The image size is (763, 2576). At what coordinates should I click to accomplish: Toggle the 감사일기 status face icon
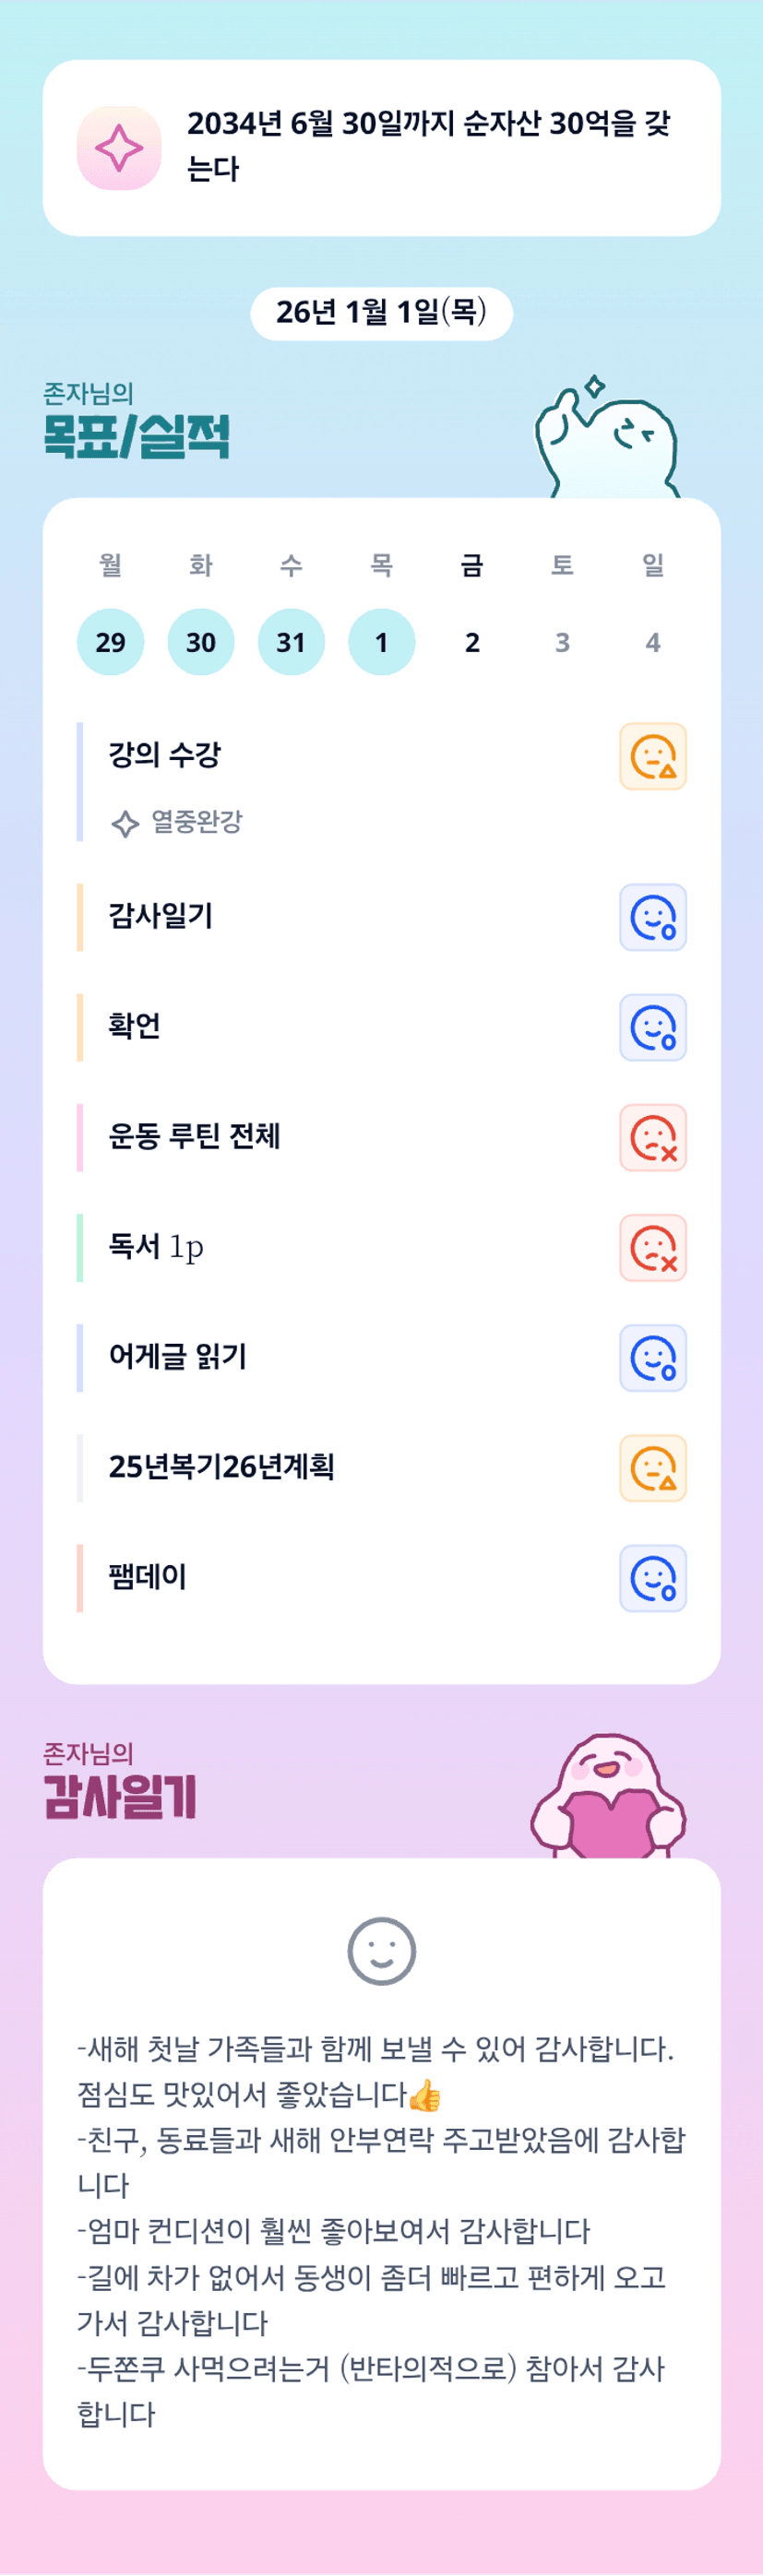652,918
